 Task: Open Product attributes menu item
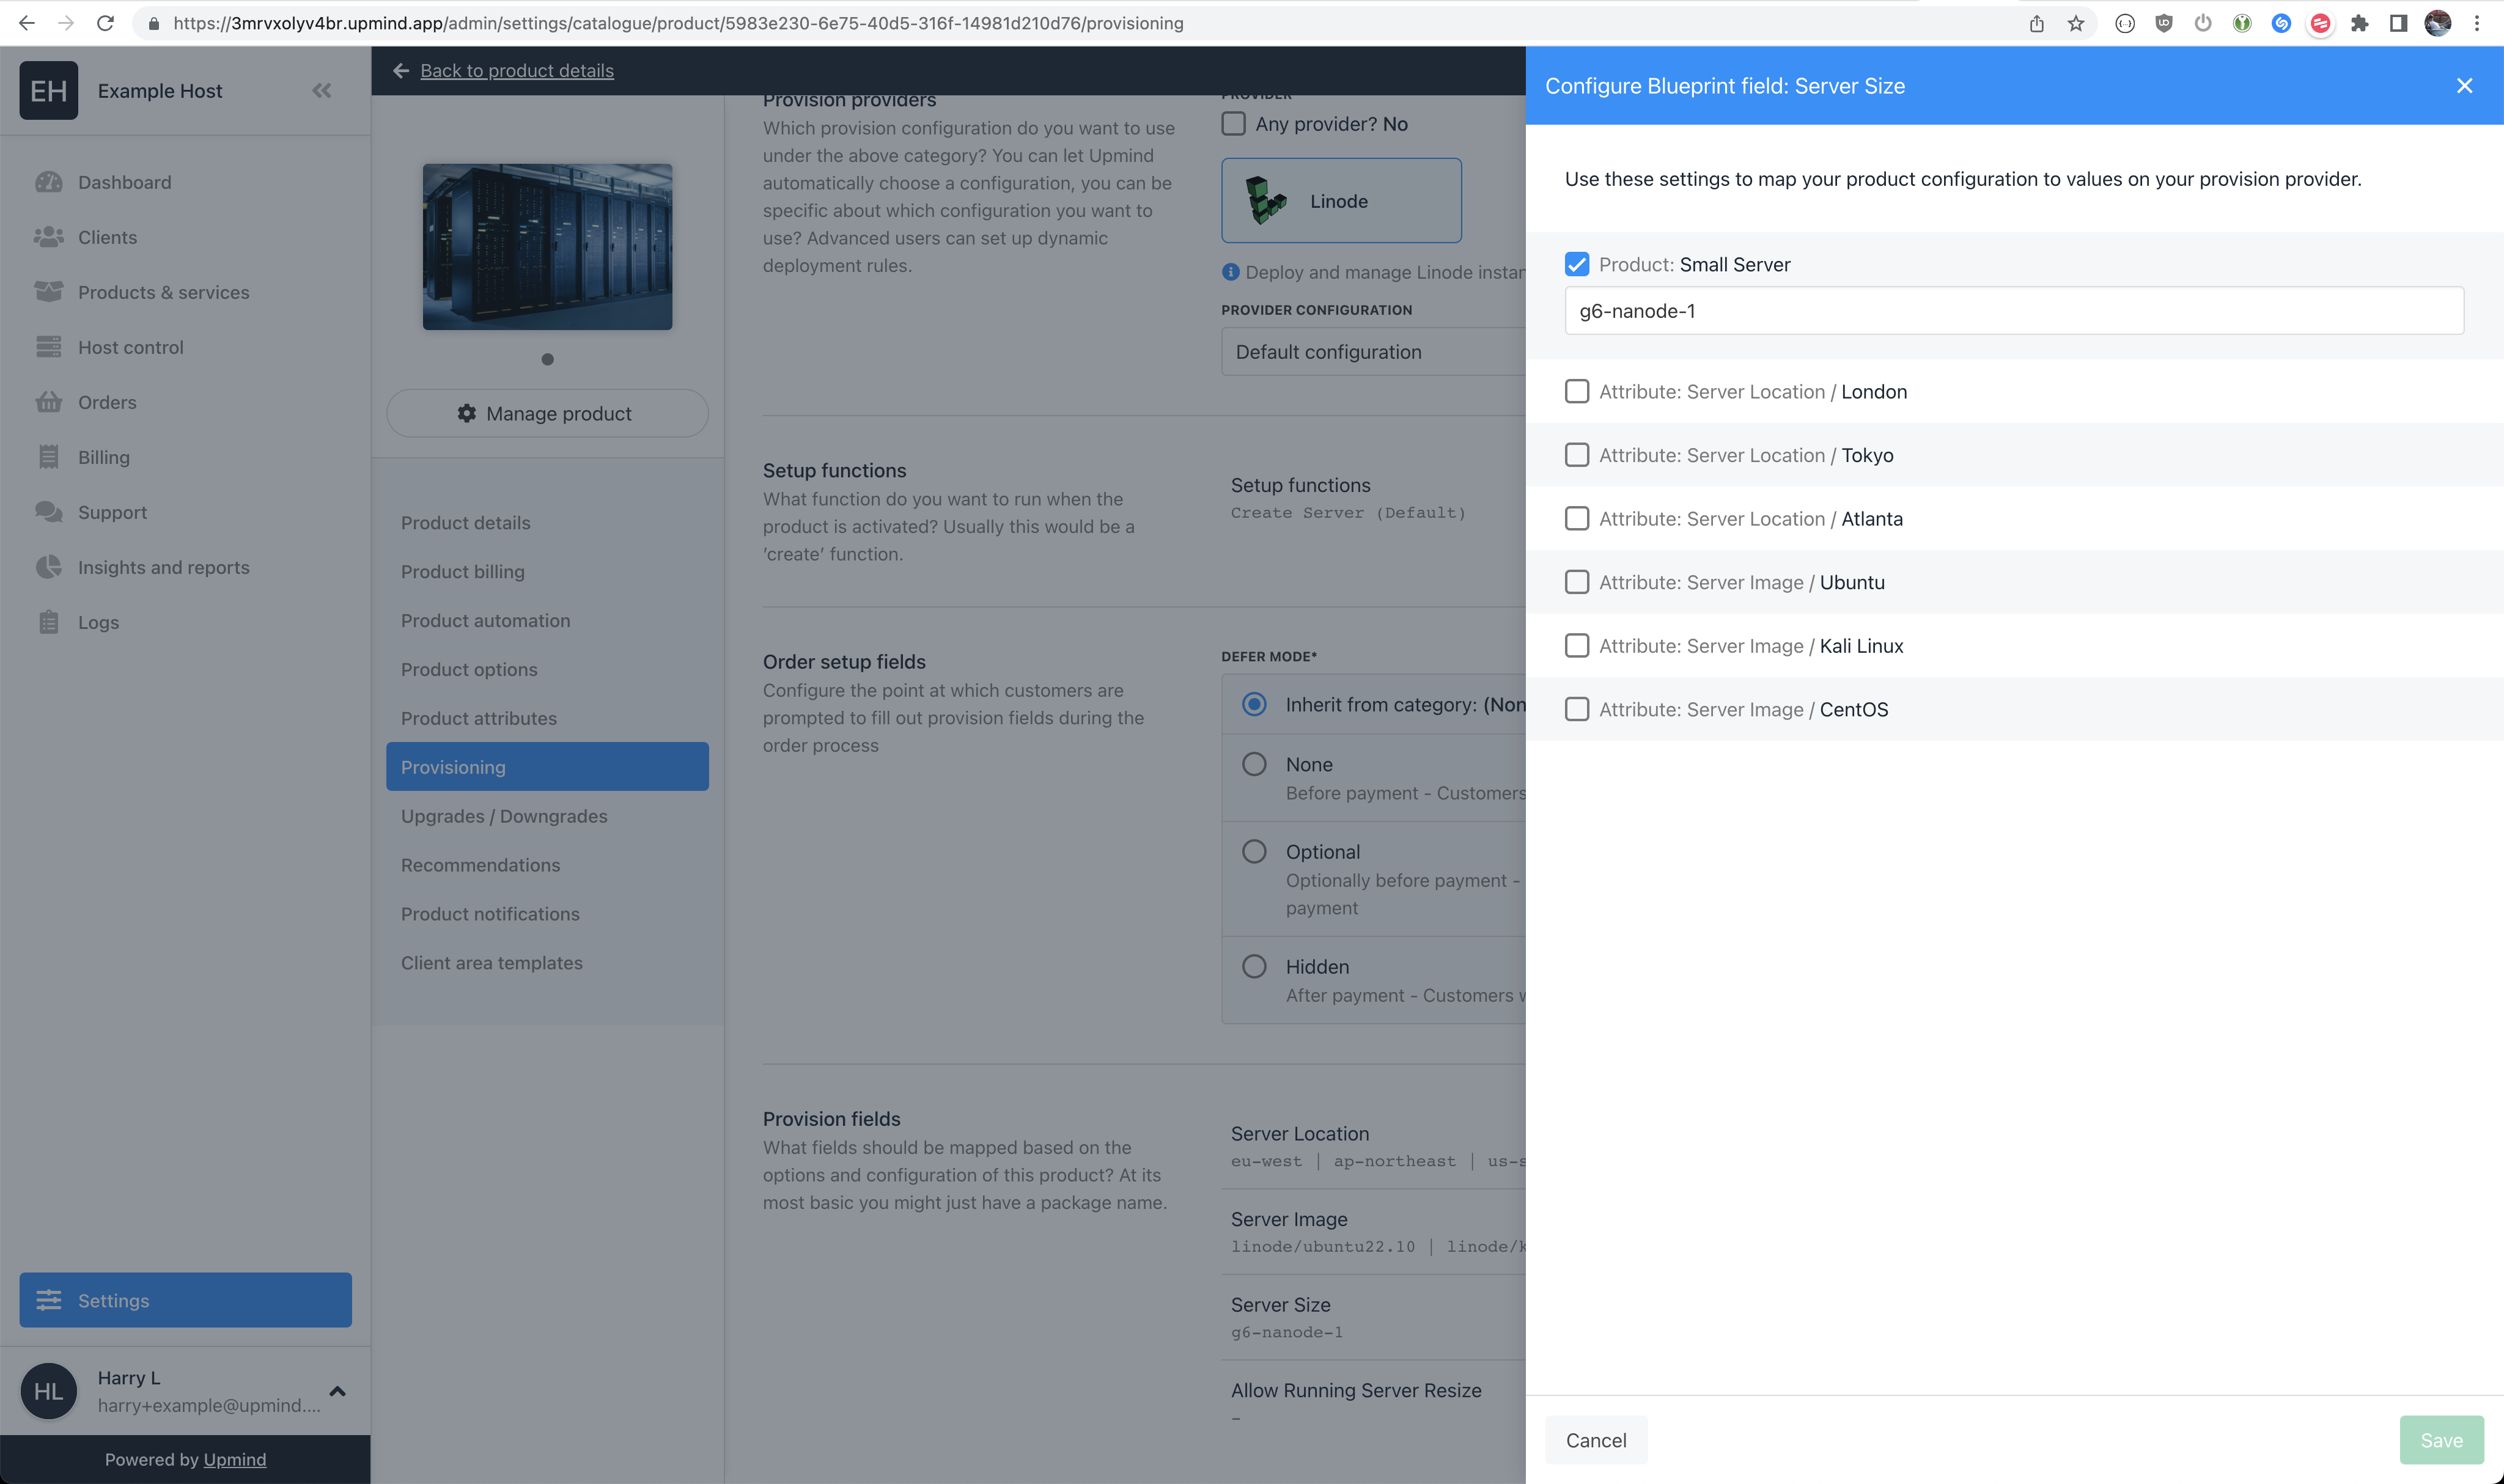point(479,718)
